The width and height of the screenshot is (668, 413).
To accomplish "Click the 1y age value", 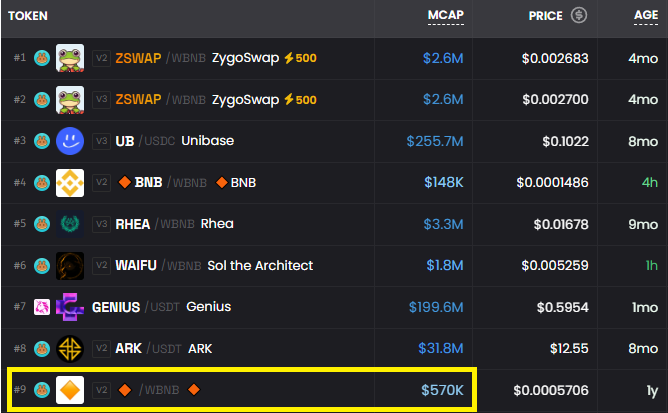I will point(652,391).
